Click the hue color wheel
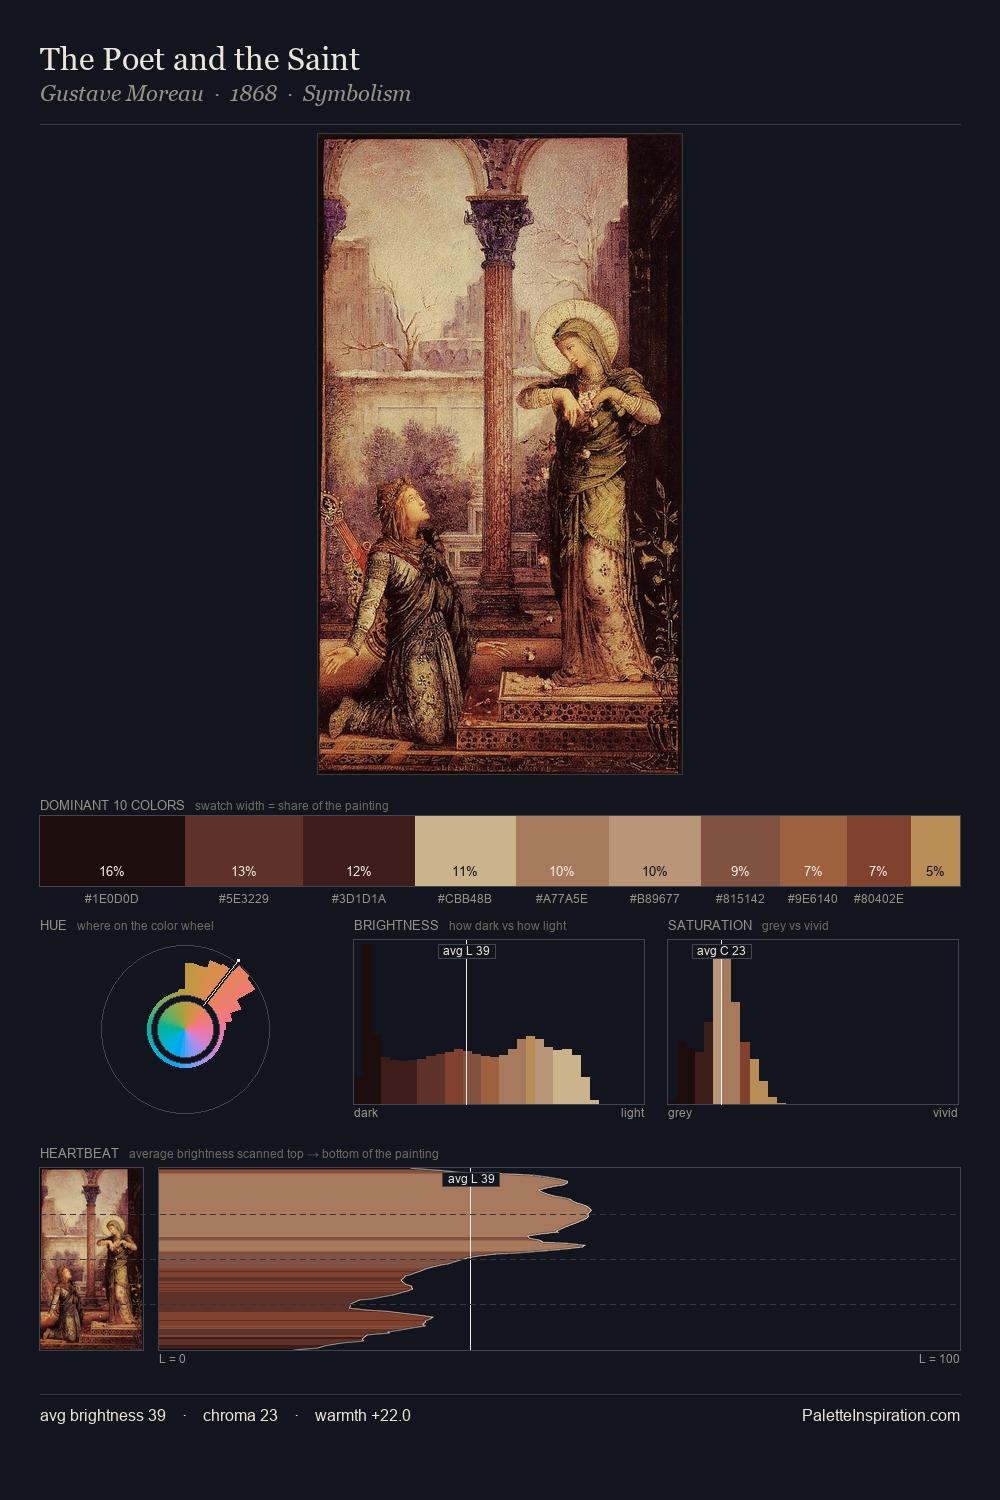The width and height of the screenshot is (1000, 1500). 185,1029
